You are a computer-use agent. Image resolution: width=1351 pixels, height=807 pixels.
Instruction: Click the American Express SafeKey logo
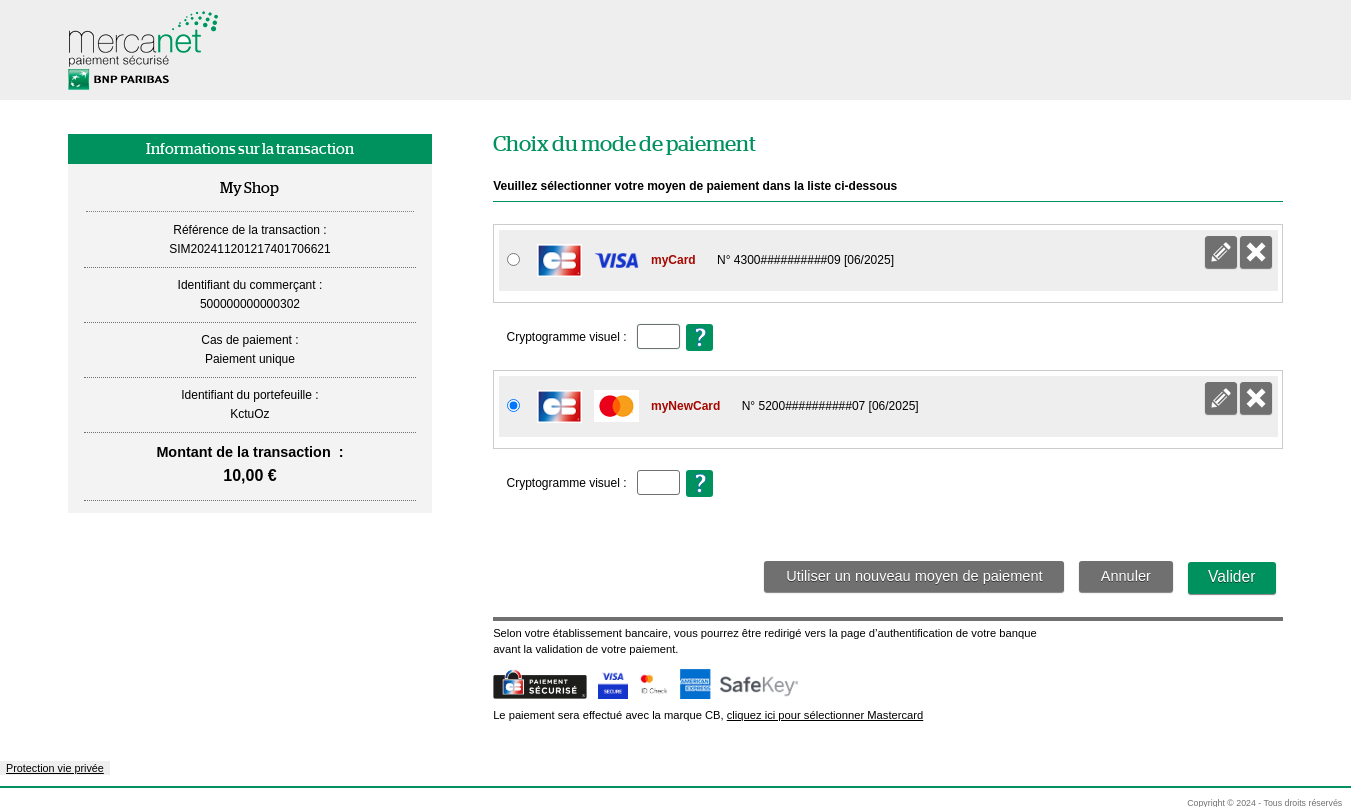(x=739, y=685)
